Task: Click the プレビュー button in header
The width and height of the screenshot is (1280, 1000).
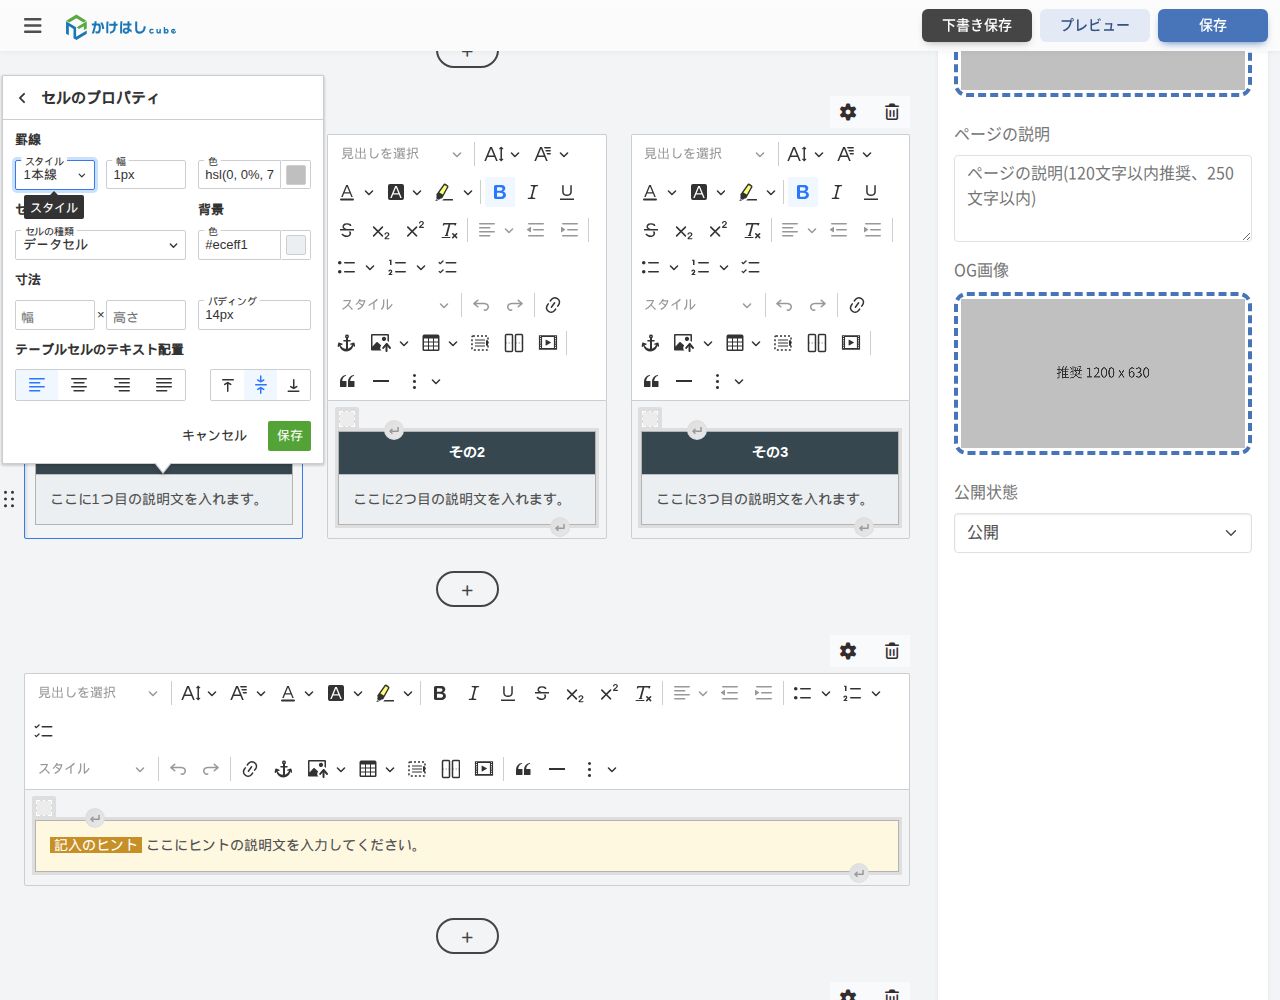Action: tap(1095, 26)
